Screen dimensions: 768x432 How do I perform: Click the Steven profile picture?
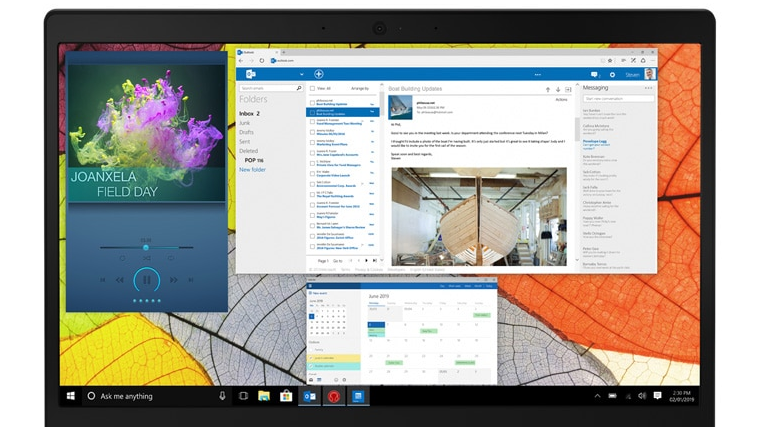650,74
